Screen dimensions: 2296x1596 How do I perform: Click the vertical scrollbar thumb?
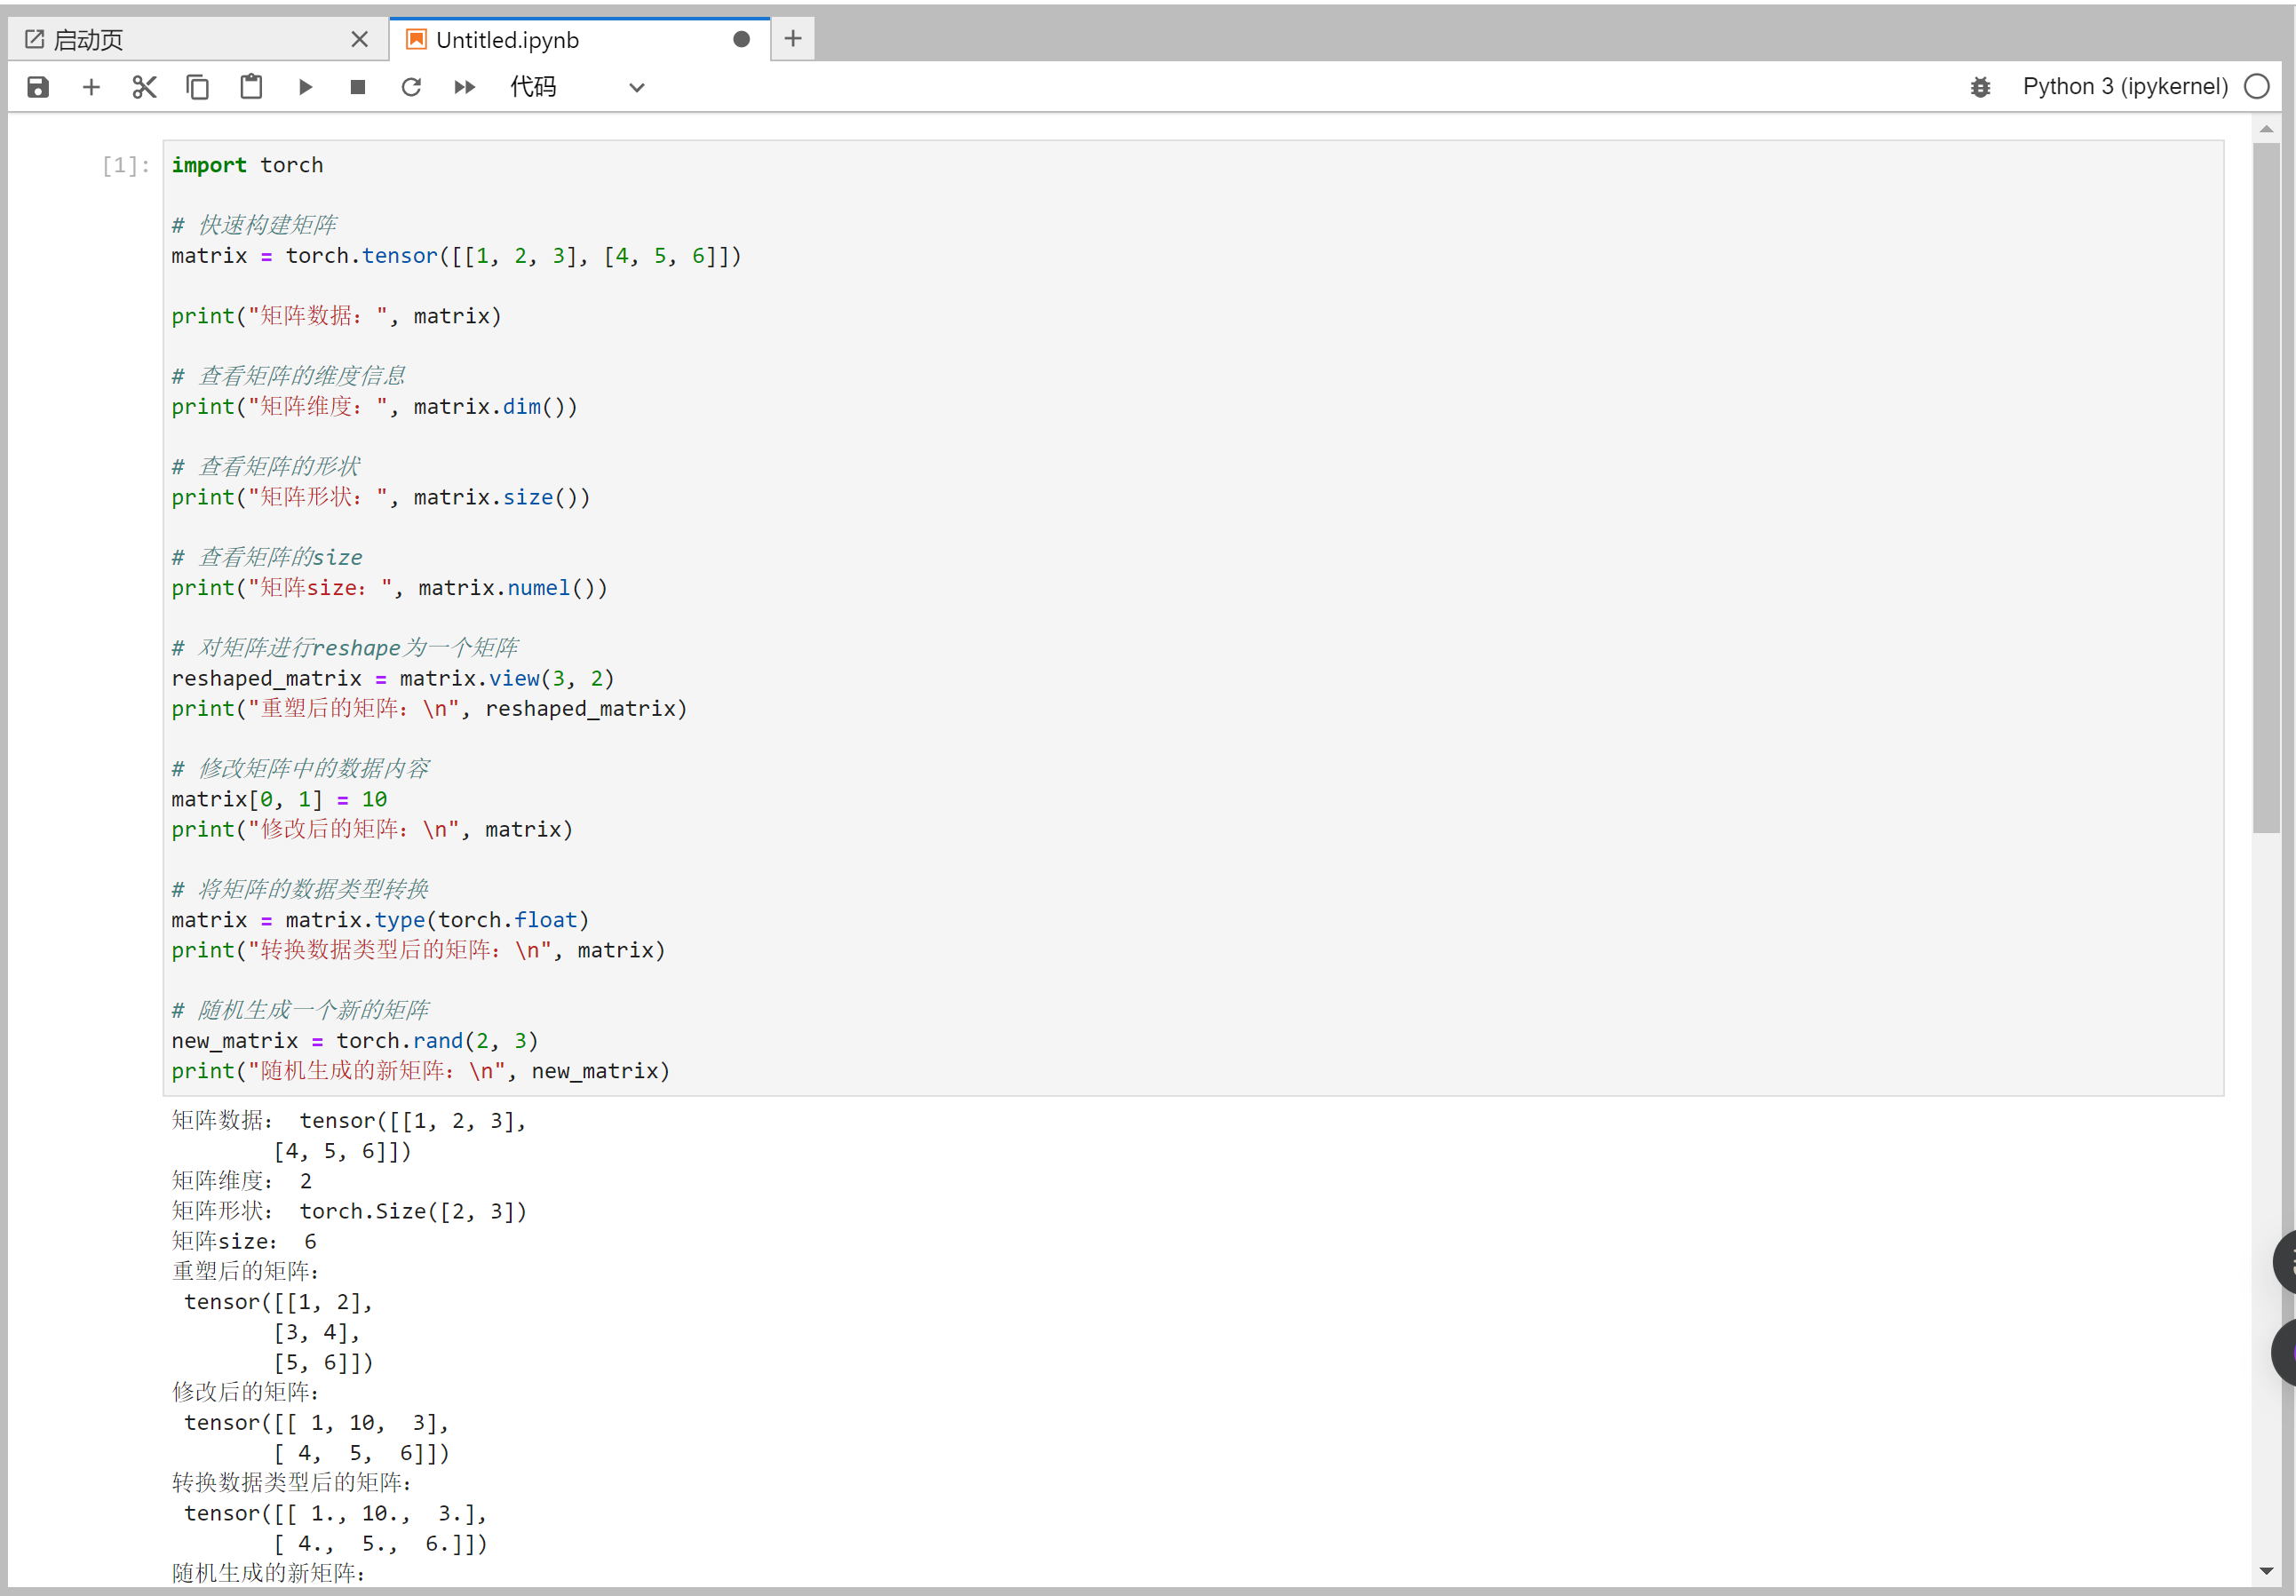[2266, 488]
